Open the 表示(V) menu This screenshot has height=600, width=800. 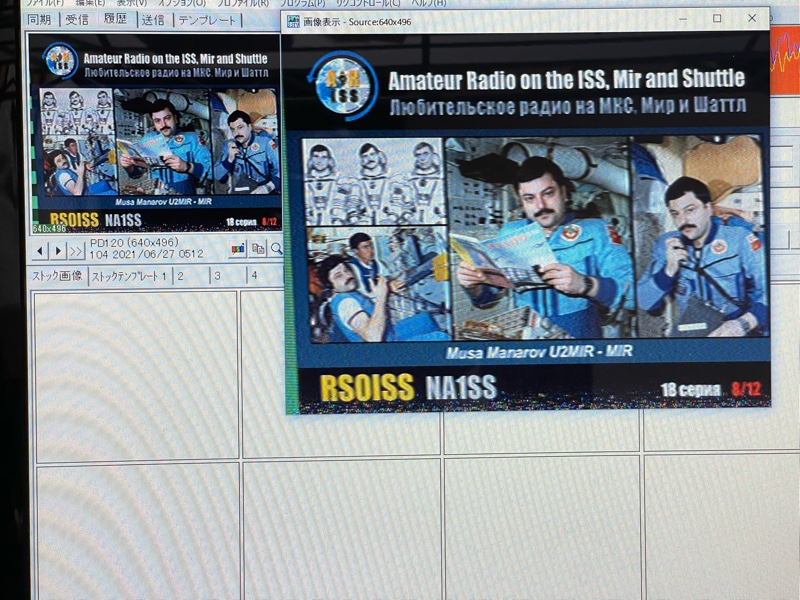pos(132,3)
